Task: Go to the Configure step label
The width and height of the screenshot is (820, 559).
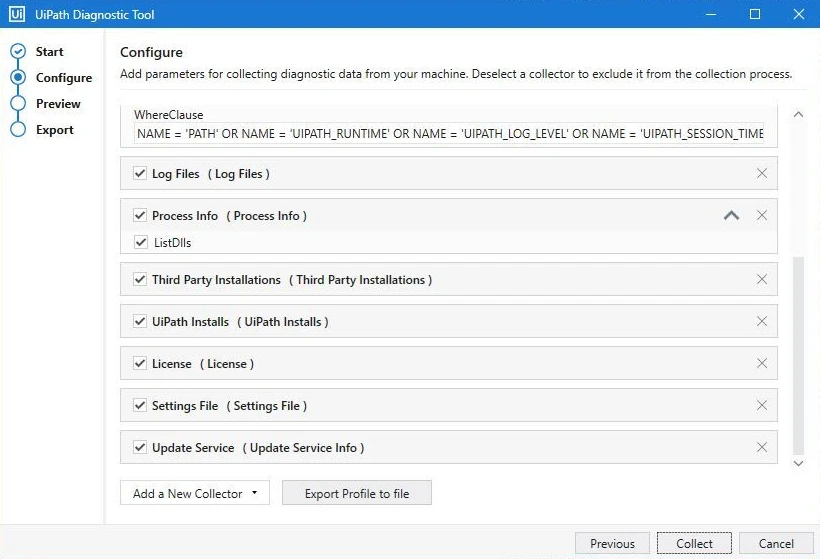Action: coord(64,78)
